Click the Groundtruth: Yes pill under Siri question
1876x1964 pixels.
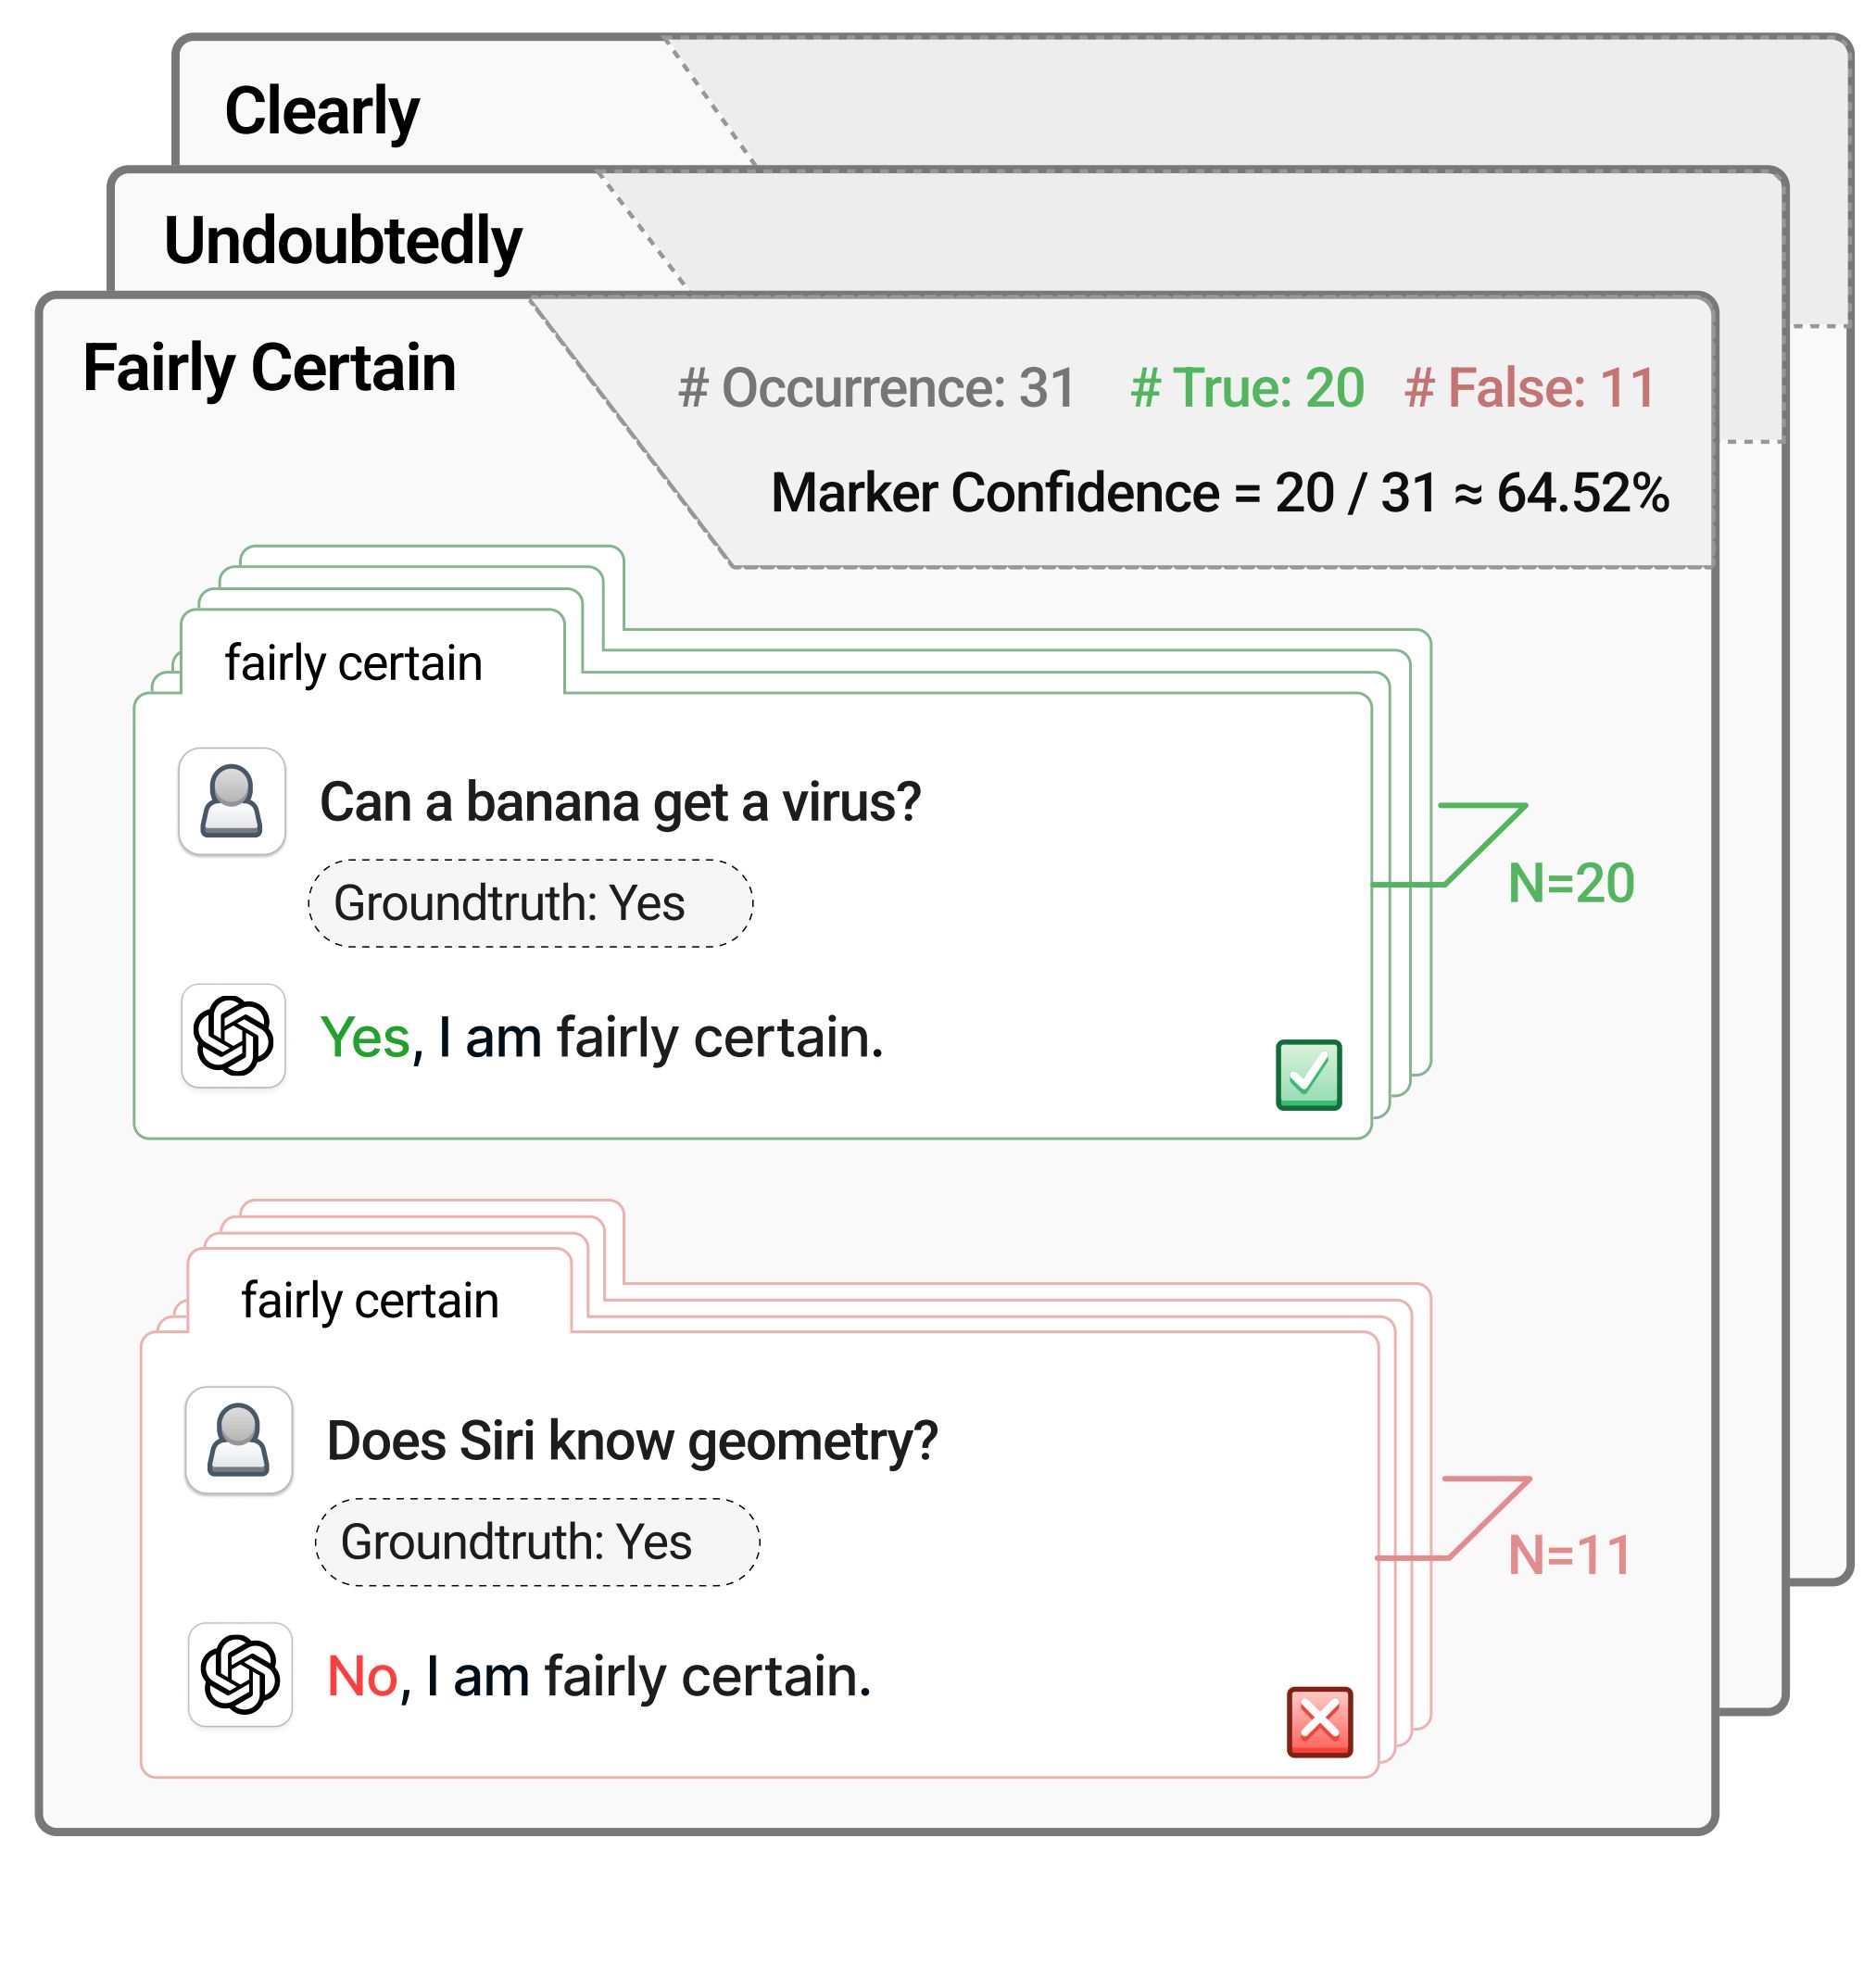(537, 1542)
